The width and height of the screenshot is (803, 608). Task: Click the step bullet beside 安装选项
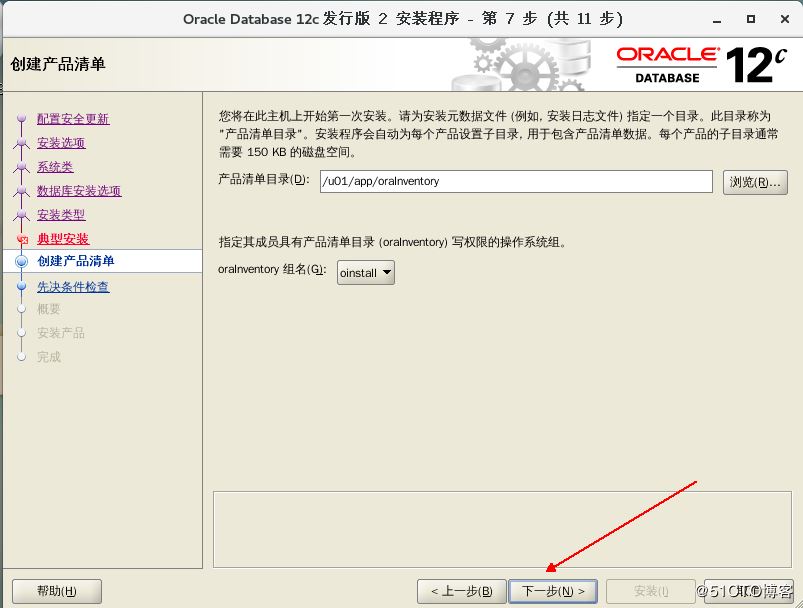pyautogui.click(x=22, y=143)
